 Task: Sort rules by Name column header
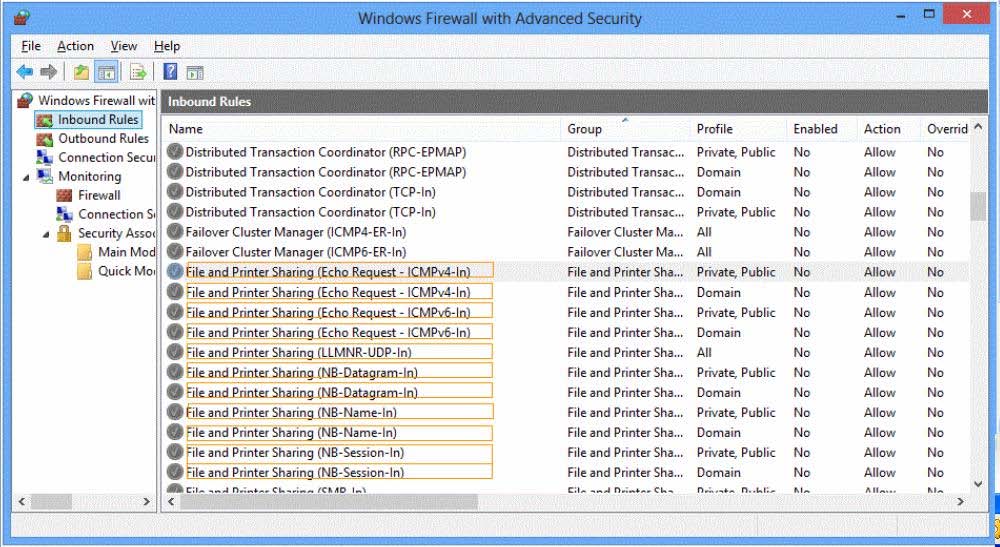pyautogui.click(x=363, y=129)
